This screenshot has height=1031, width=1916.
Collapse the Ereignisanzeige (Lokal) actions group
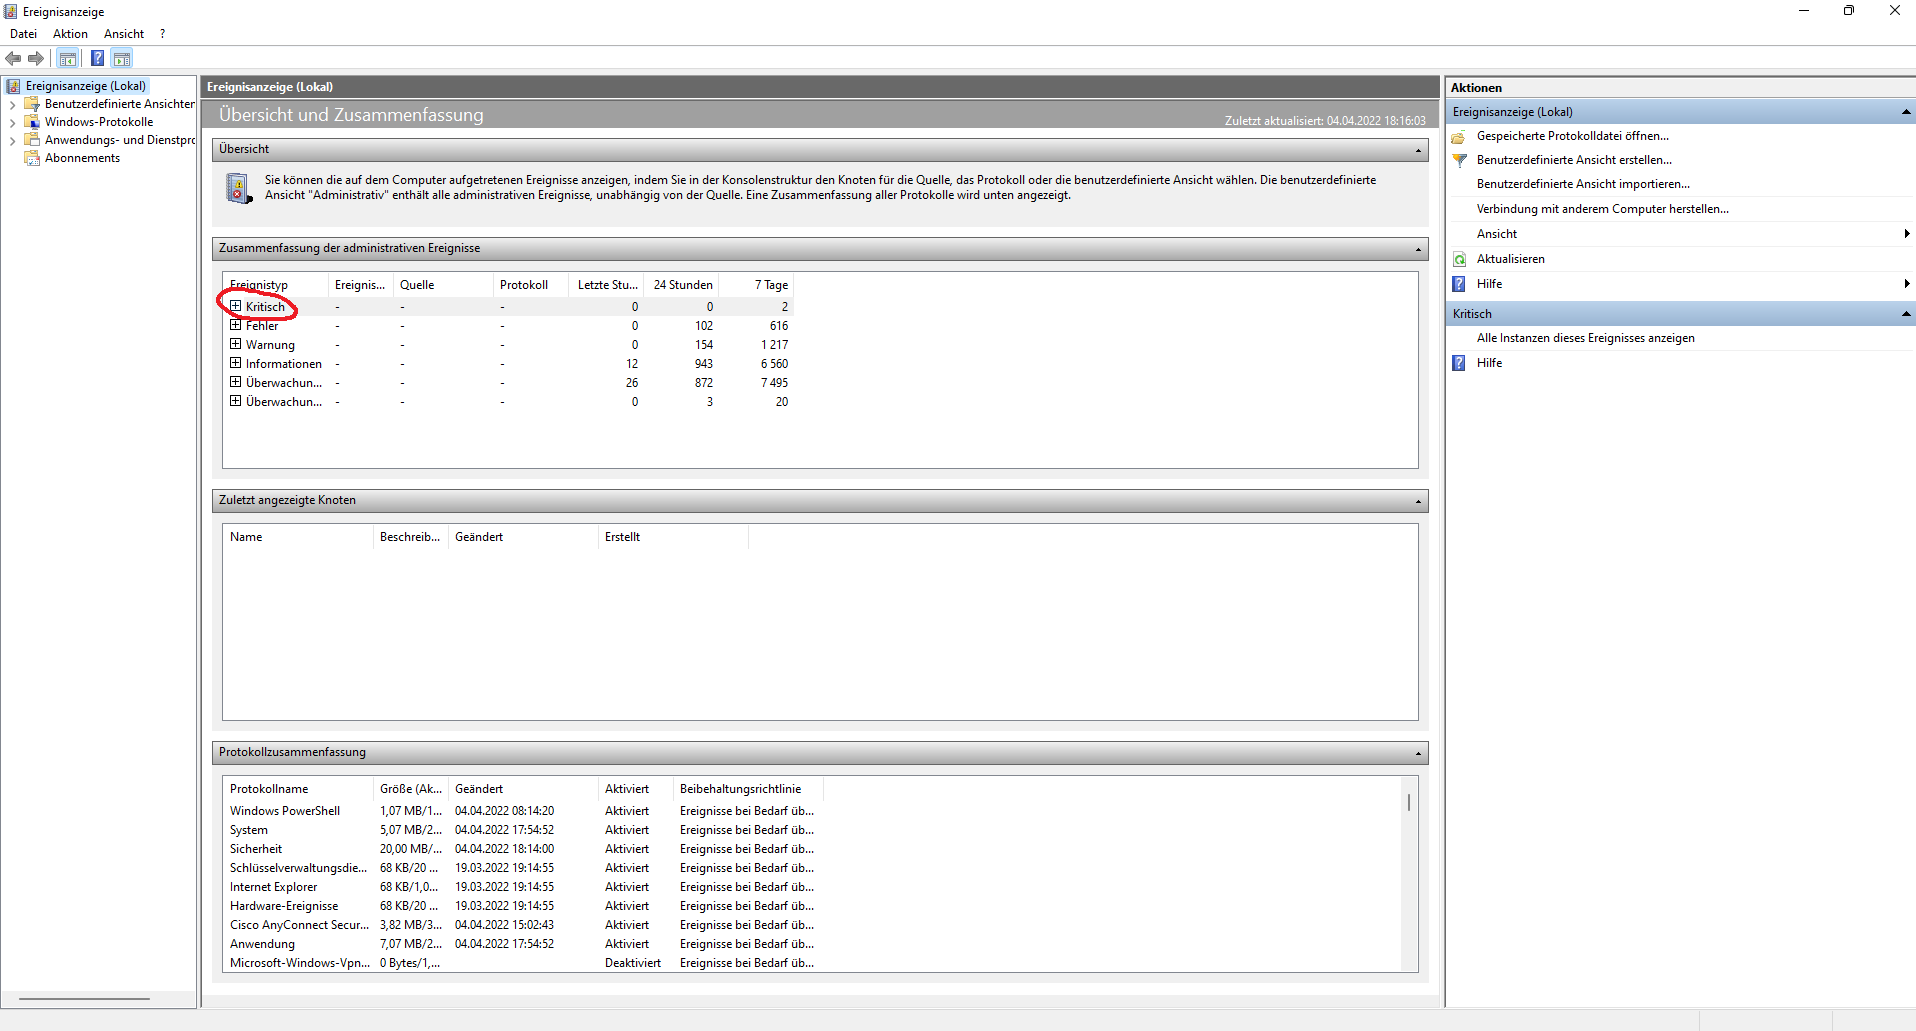[1906, 112]
